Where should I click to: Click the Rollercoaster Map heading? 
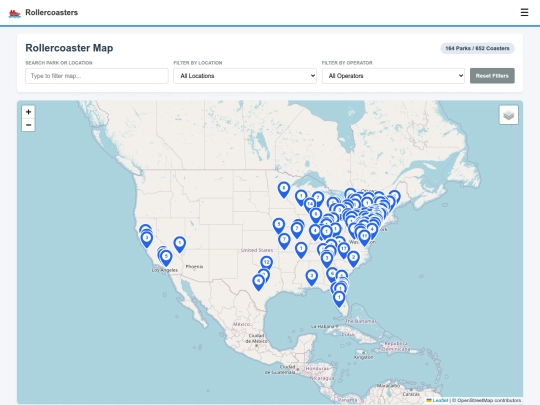click(x=69, y=48)
